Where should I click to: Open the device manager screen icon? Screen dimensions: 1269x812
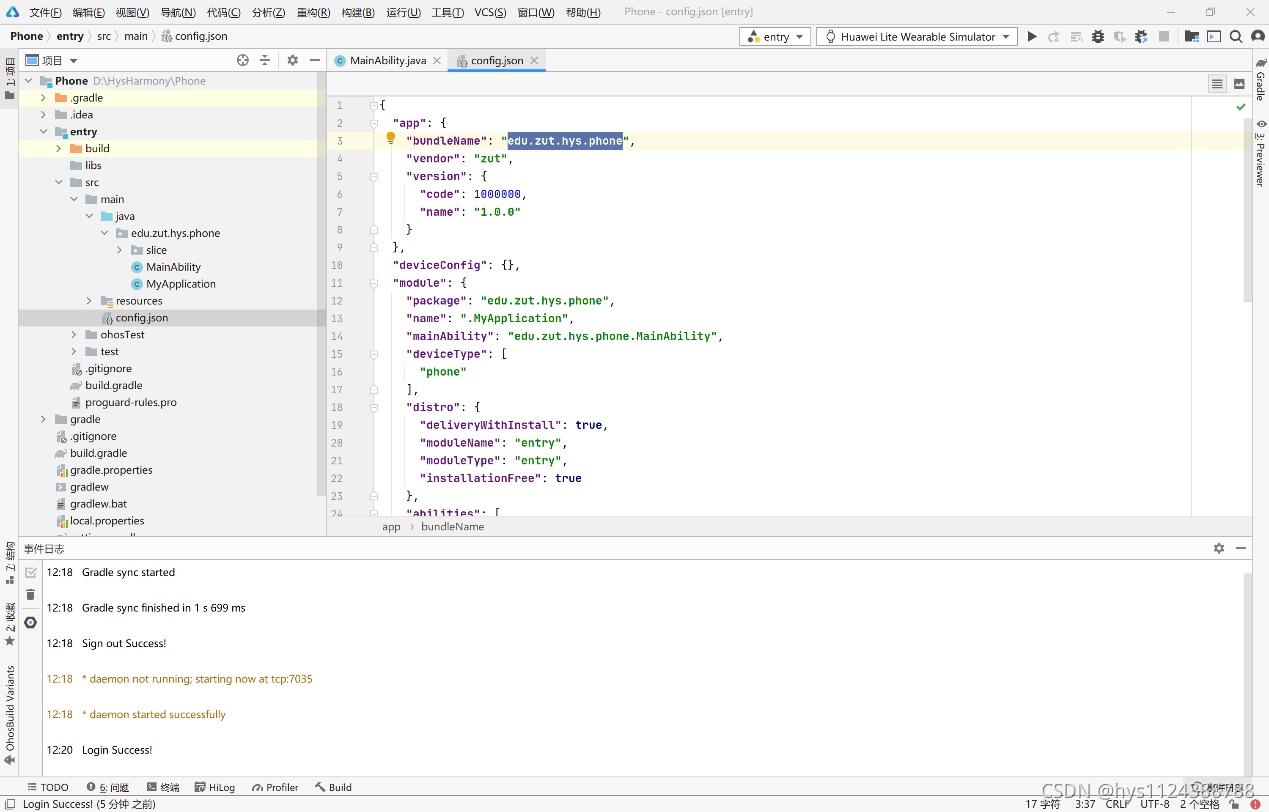[x=1213, y=37]
